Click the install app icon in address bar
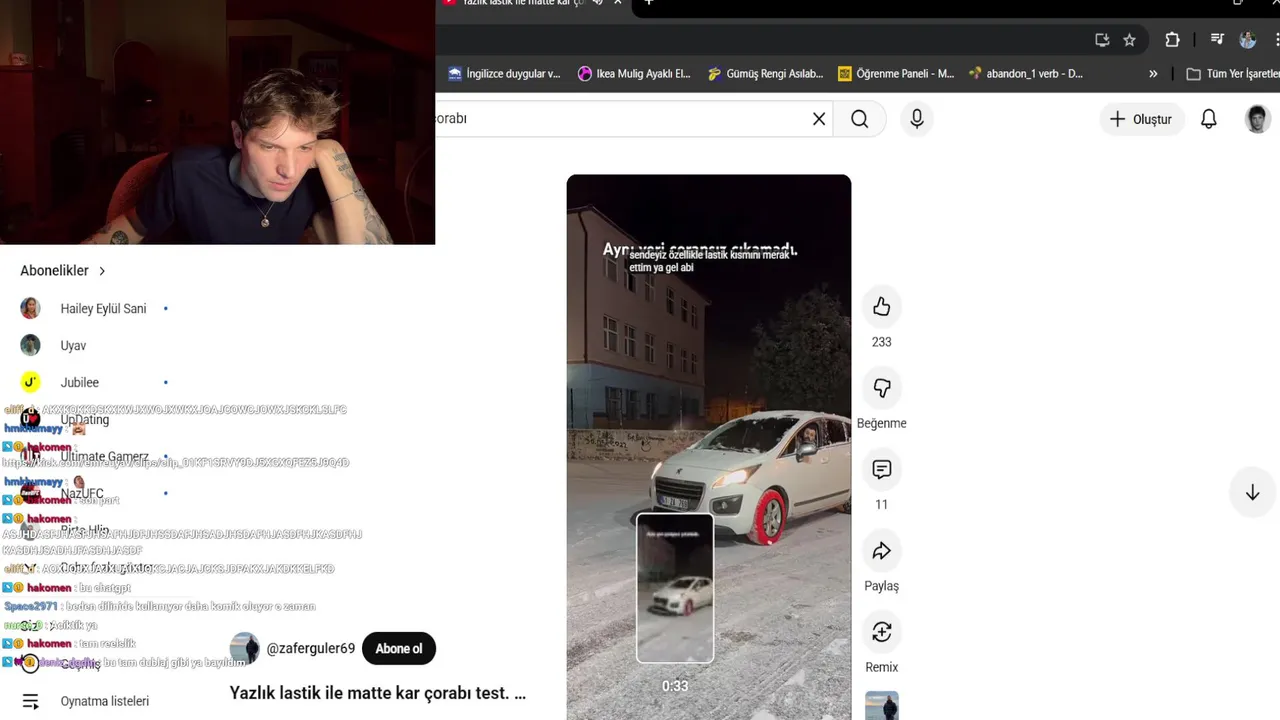 click(1102, 40)
